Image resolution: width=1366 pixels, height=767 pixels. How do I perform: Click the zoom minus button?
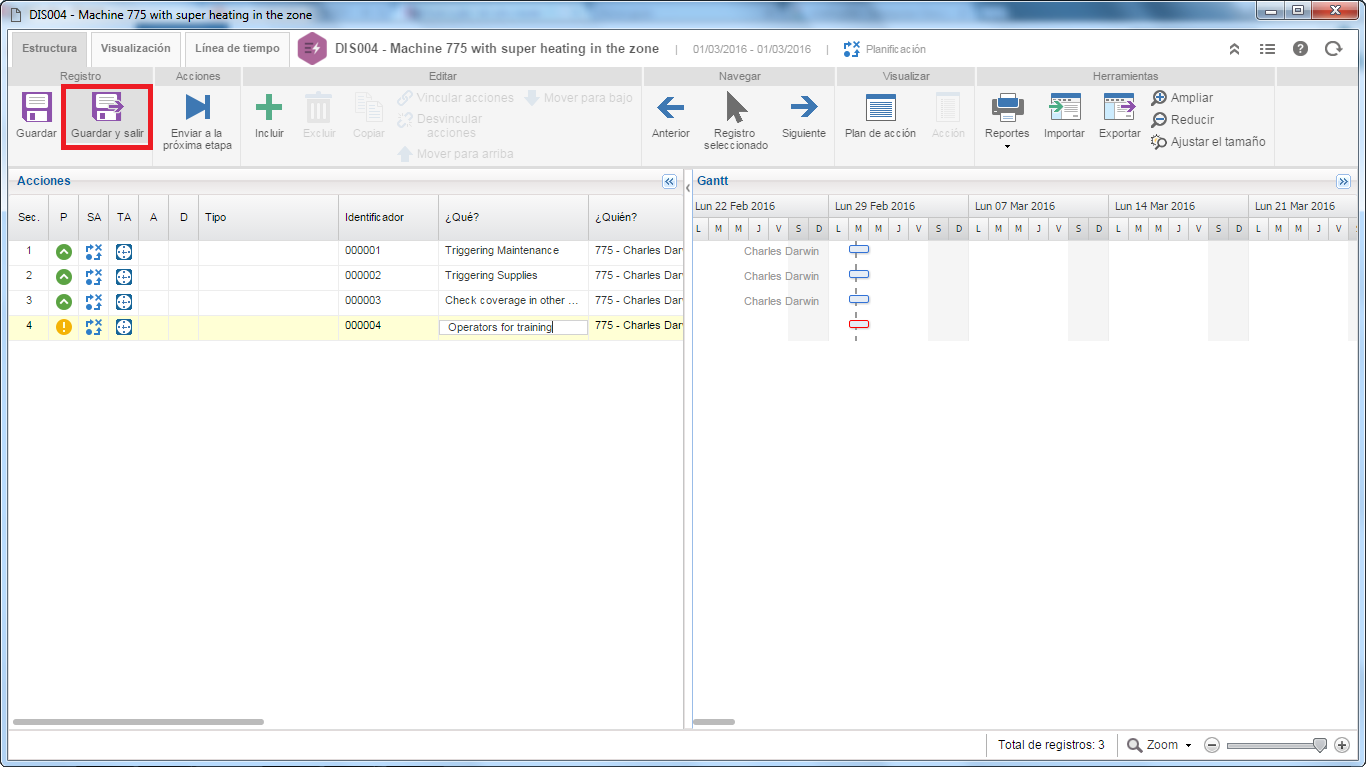click(x=1212, y=745)
